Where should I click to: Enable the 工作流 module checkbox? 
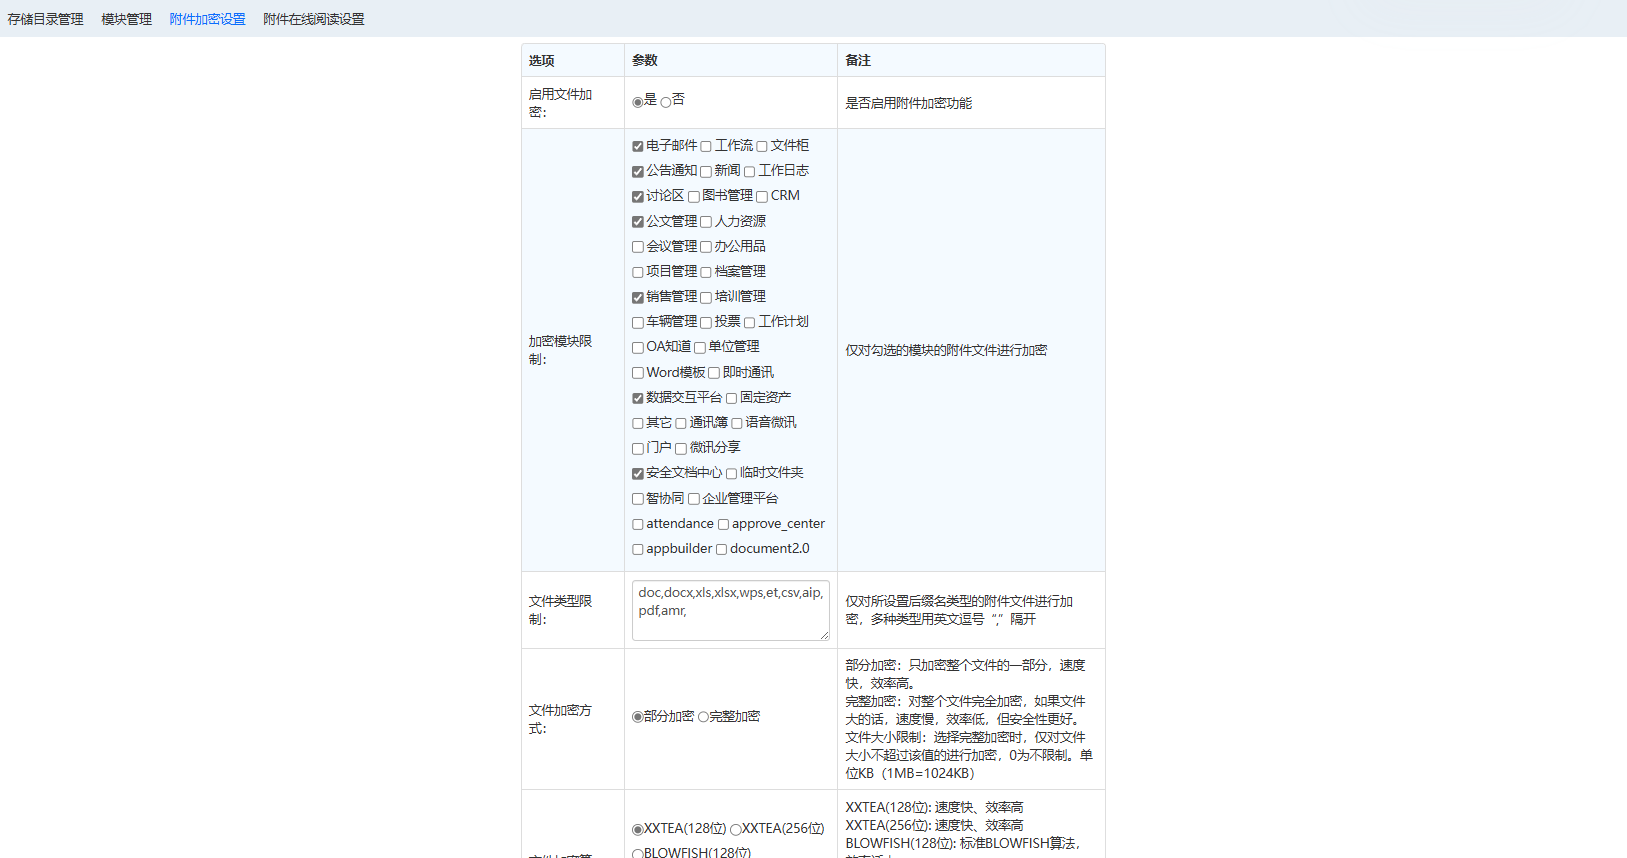click(x=706, y=147)
